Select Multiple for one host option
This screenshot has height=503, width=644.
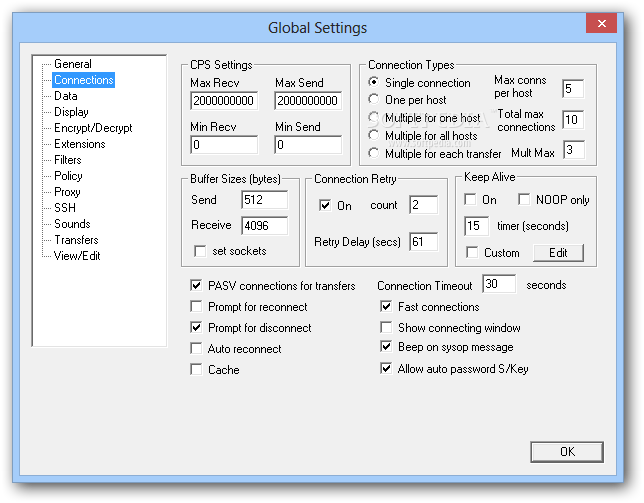(x=373, y=118)
